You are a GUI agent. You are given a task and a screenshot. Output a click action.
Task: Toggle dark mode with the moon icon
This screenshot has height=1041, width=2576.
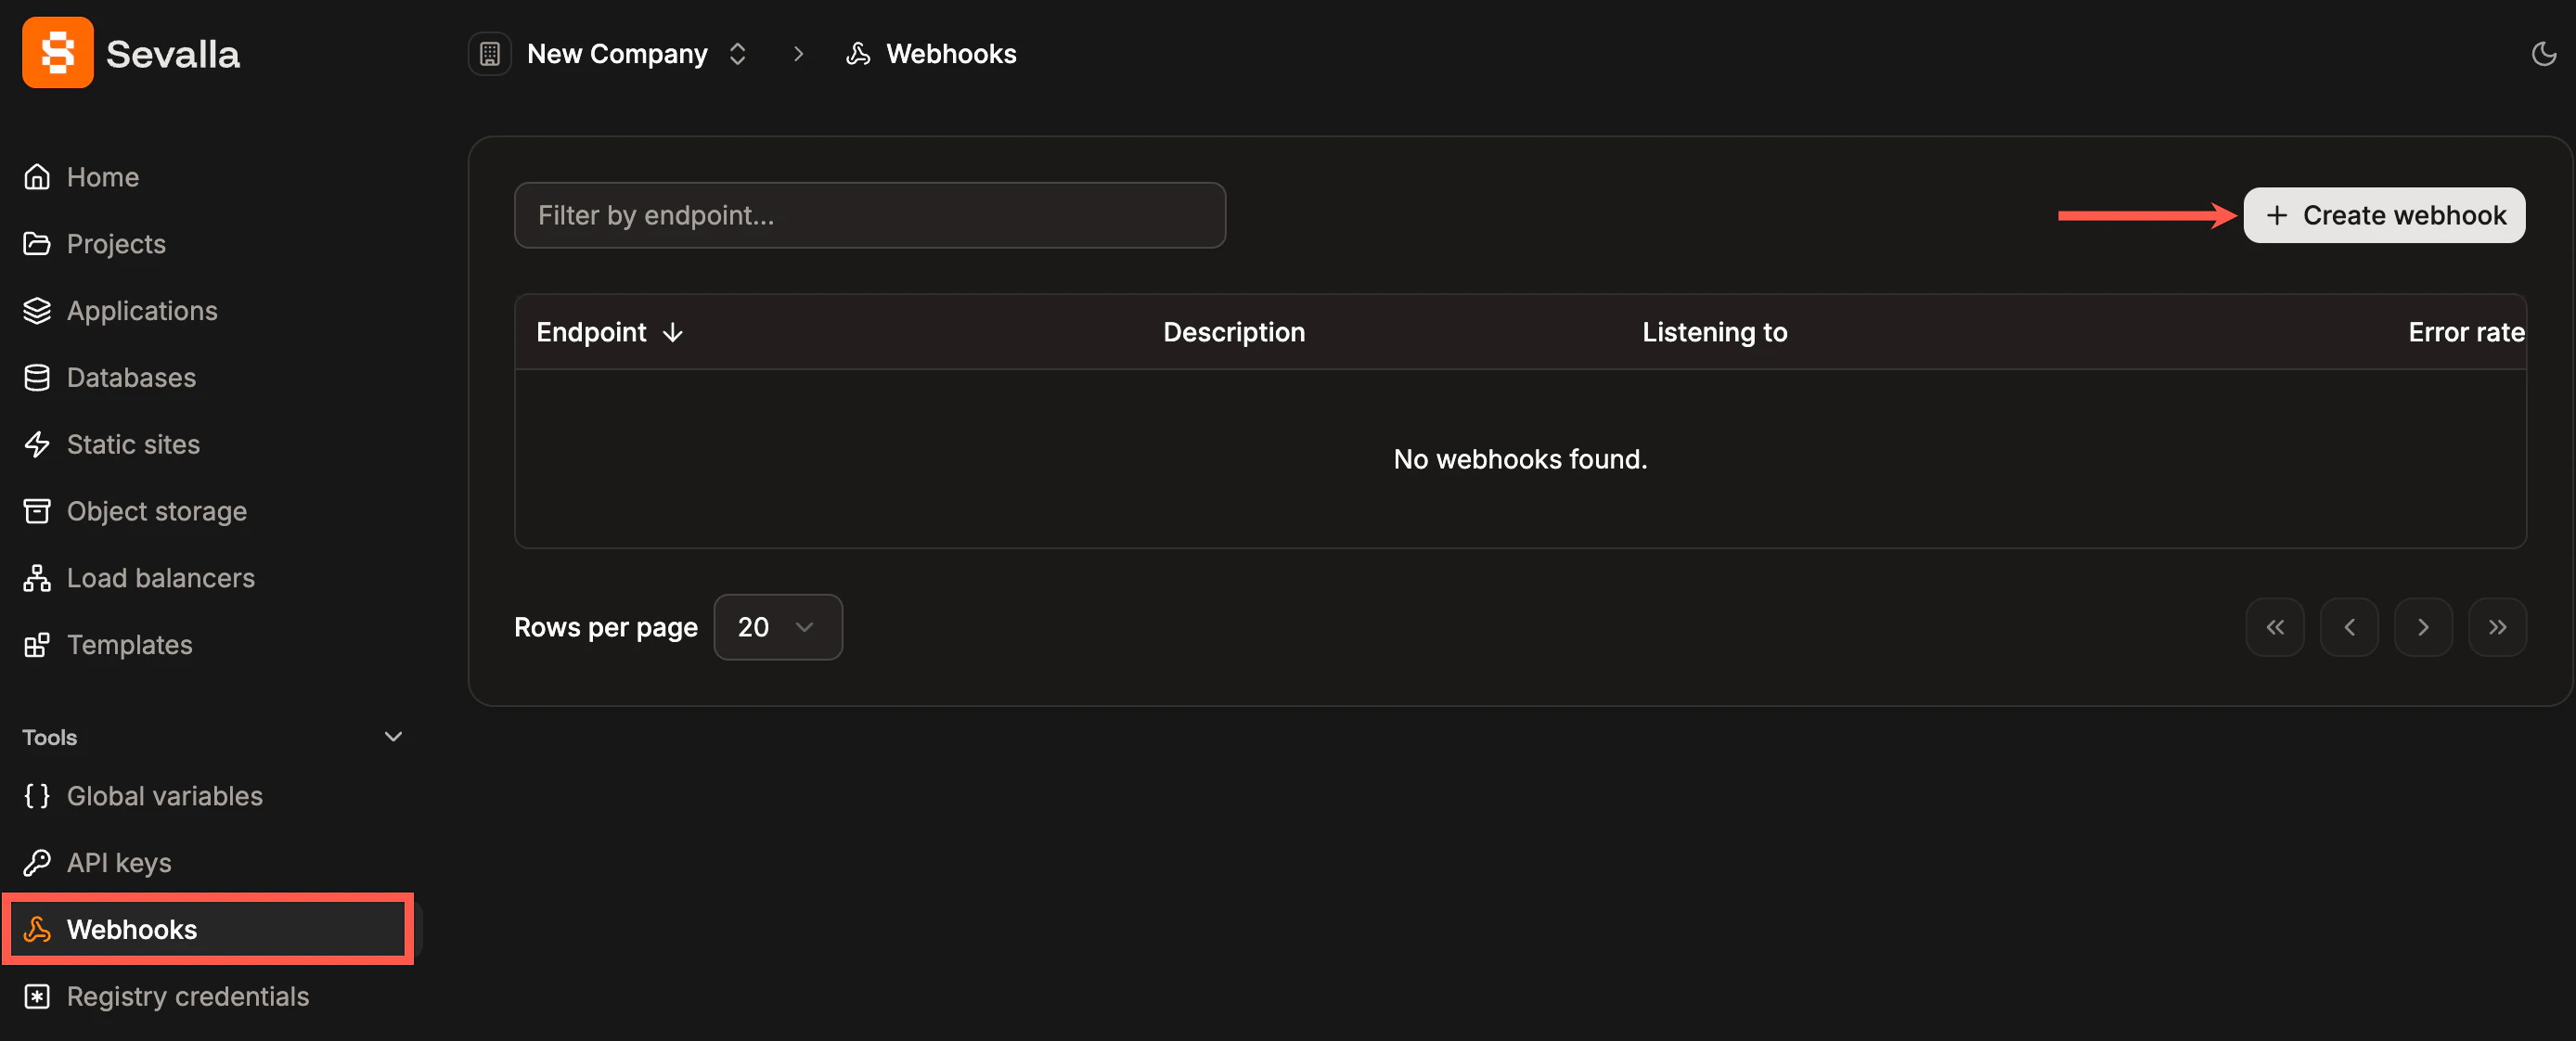(2544, 54)
